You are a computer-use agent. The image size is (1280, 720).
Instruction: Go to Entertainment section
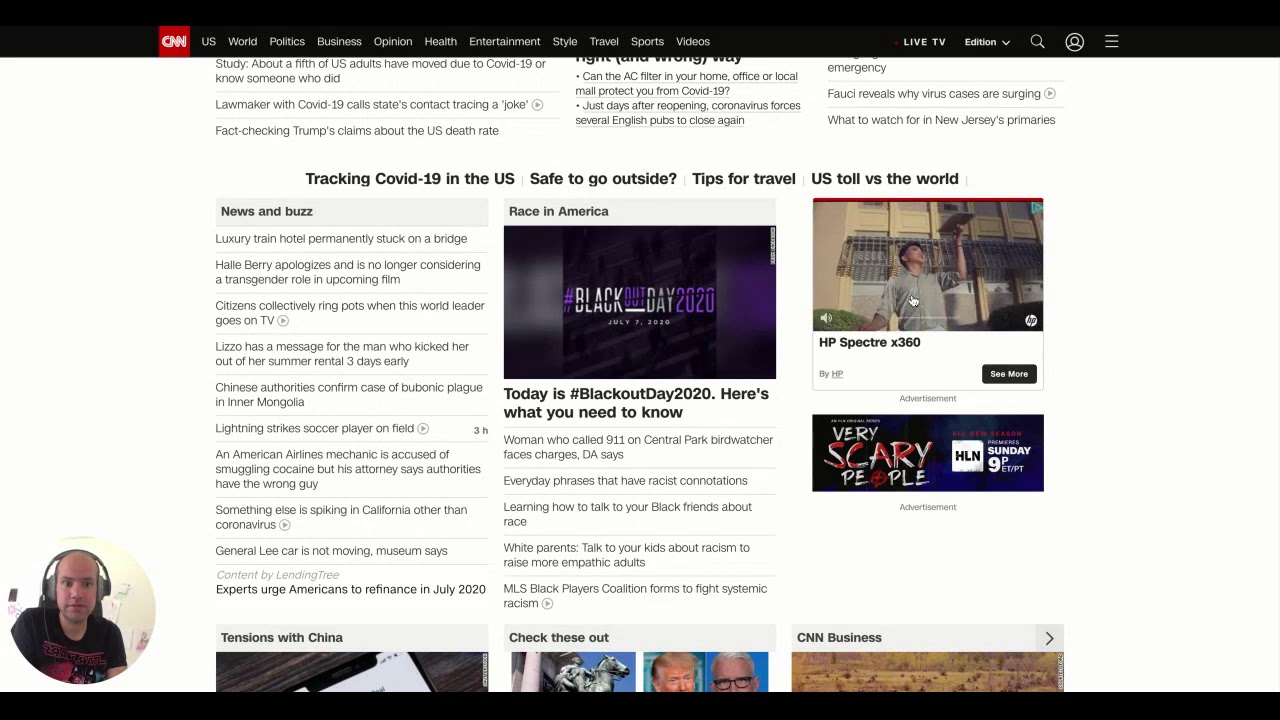click(504, 42)
